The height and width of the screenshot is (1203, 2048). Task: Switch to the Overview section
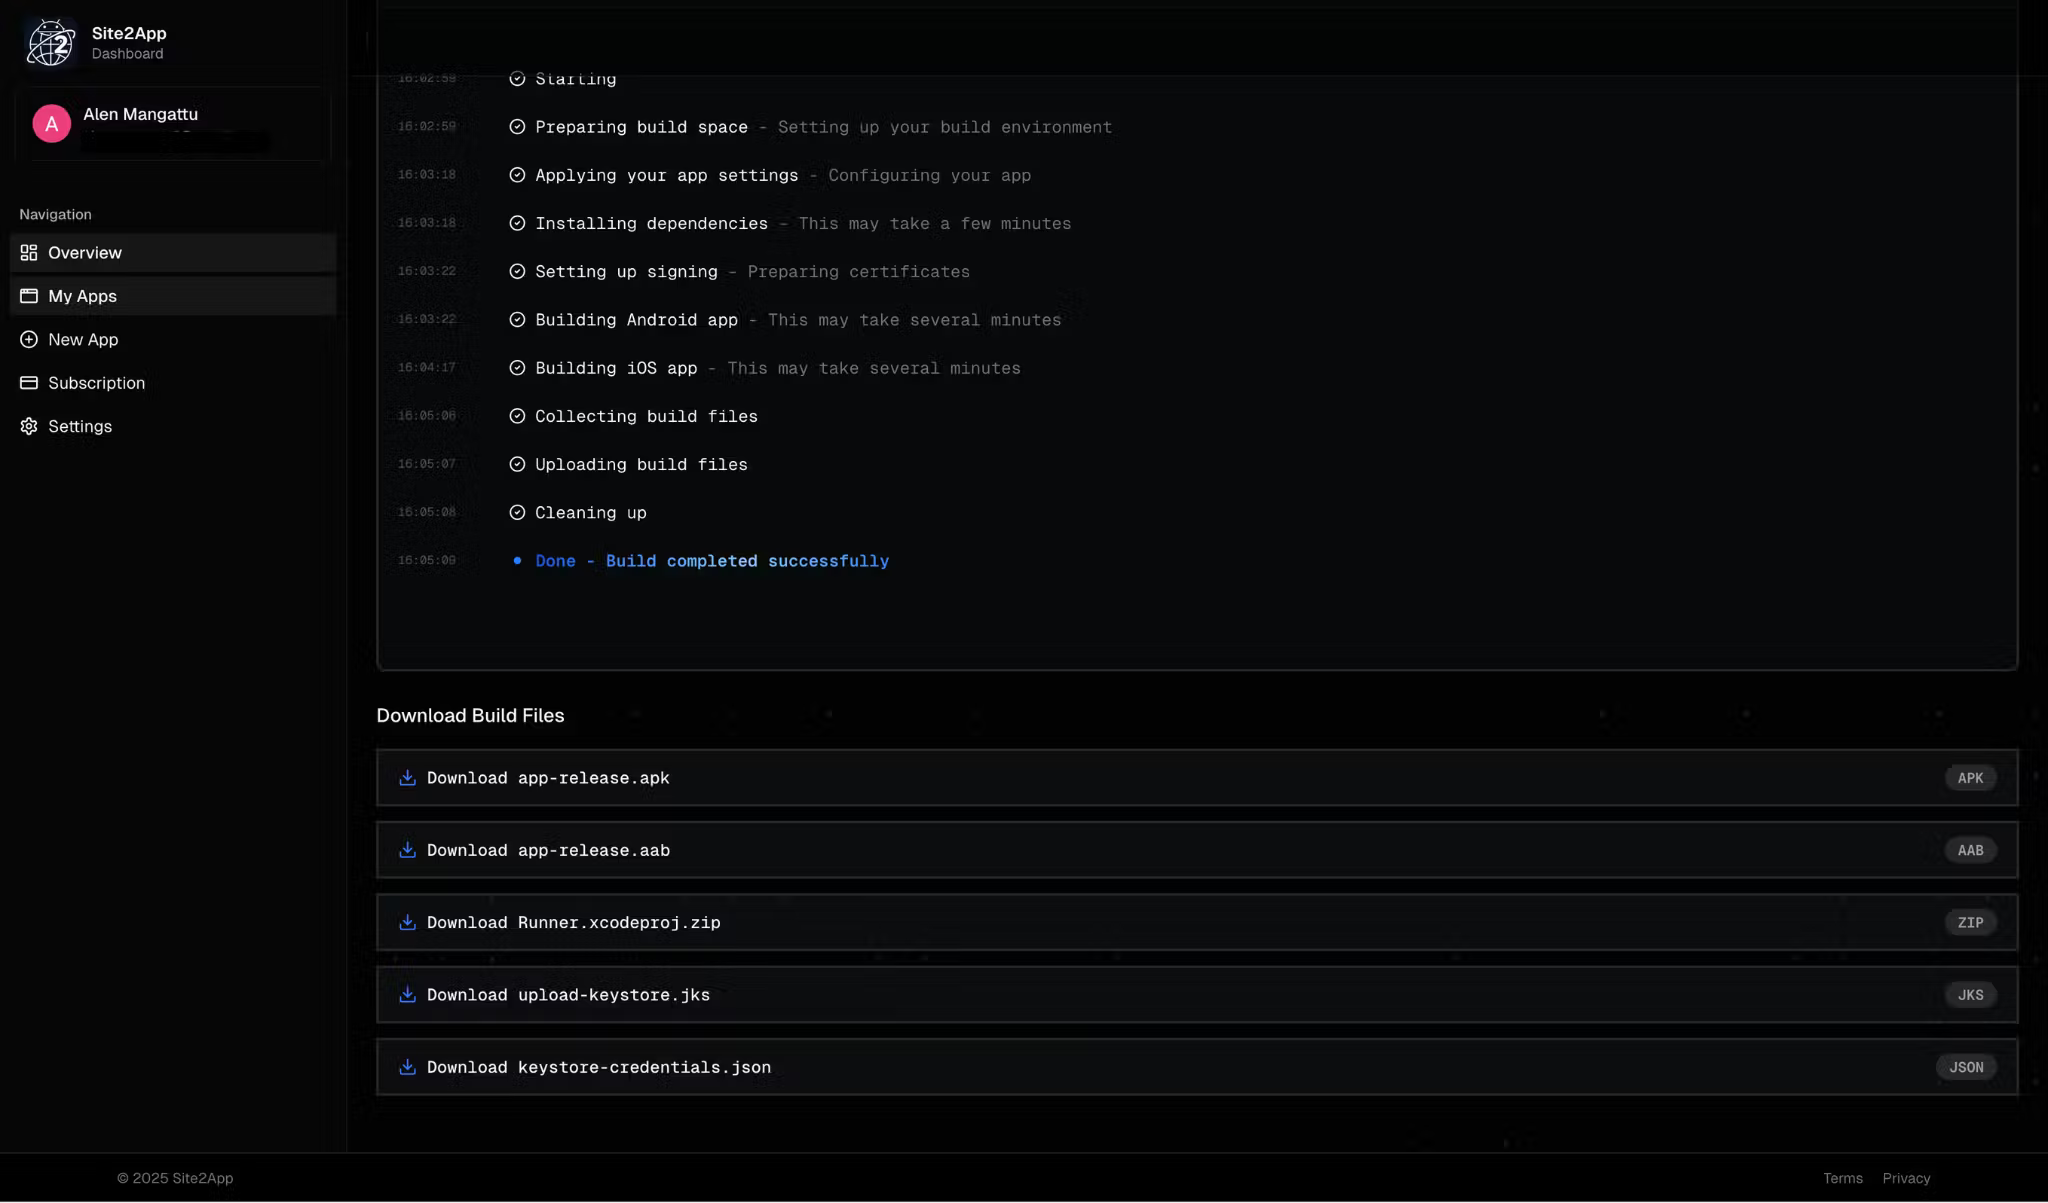(x=84, y=253)
